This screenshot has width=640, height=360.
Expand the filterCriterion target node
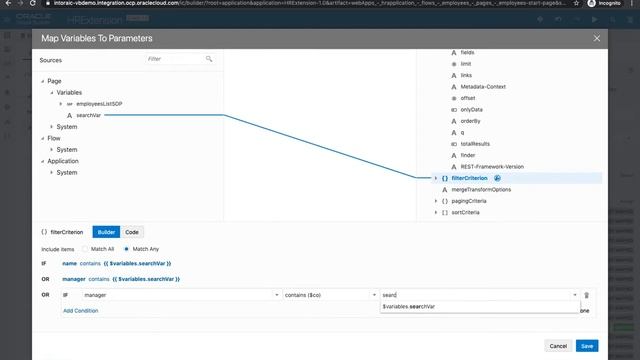(436, 178)
